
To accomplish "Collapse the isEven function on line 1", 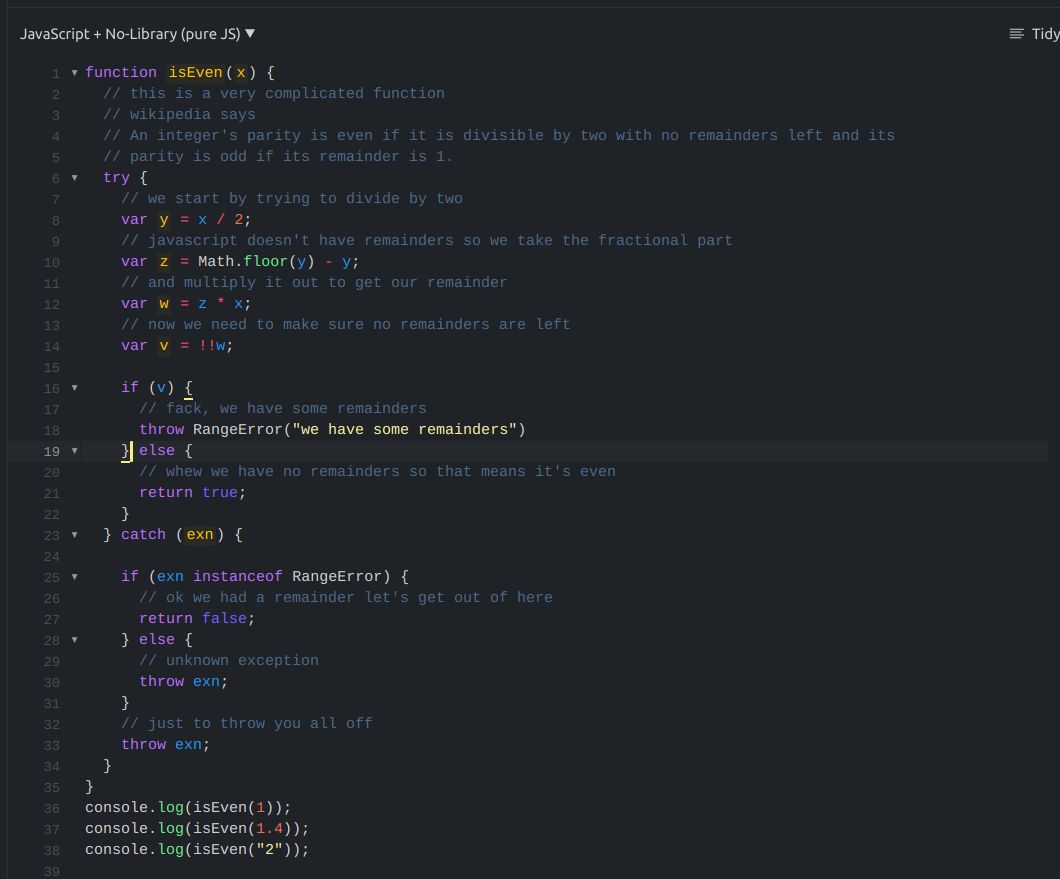I will coord(73,72).
